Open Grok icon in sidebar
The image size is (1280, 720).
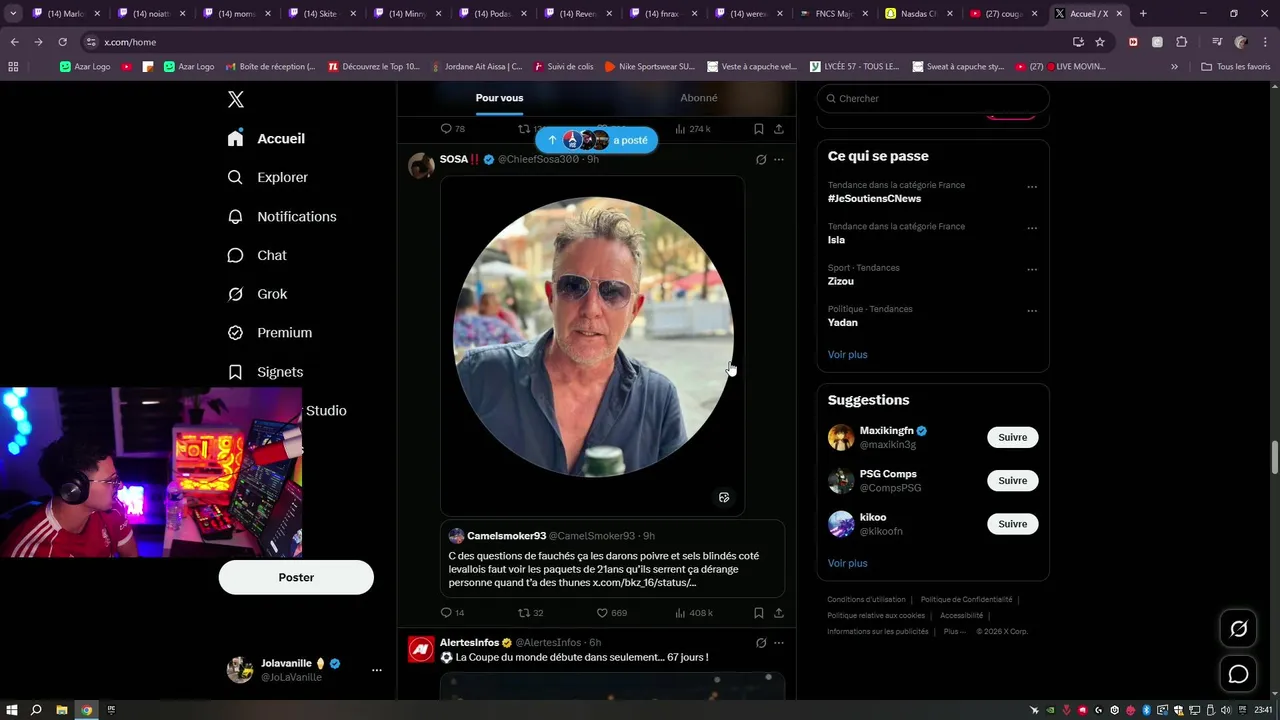point(235,294)
